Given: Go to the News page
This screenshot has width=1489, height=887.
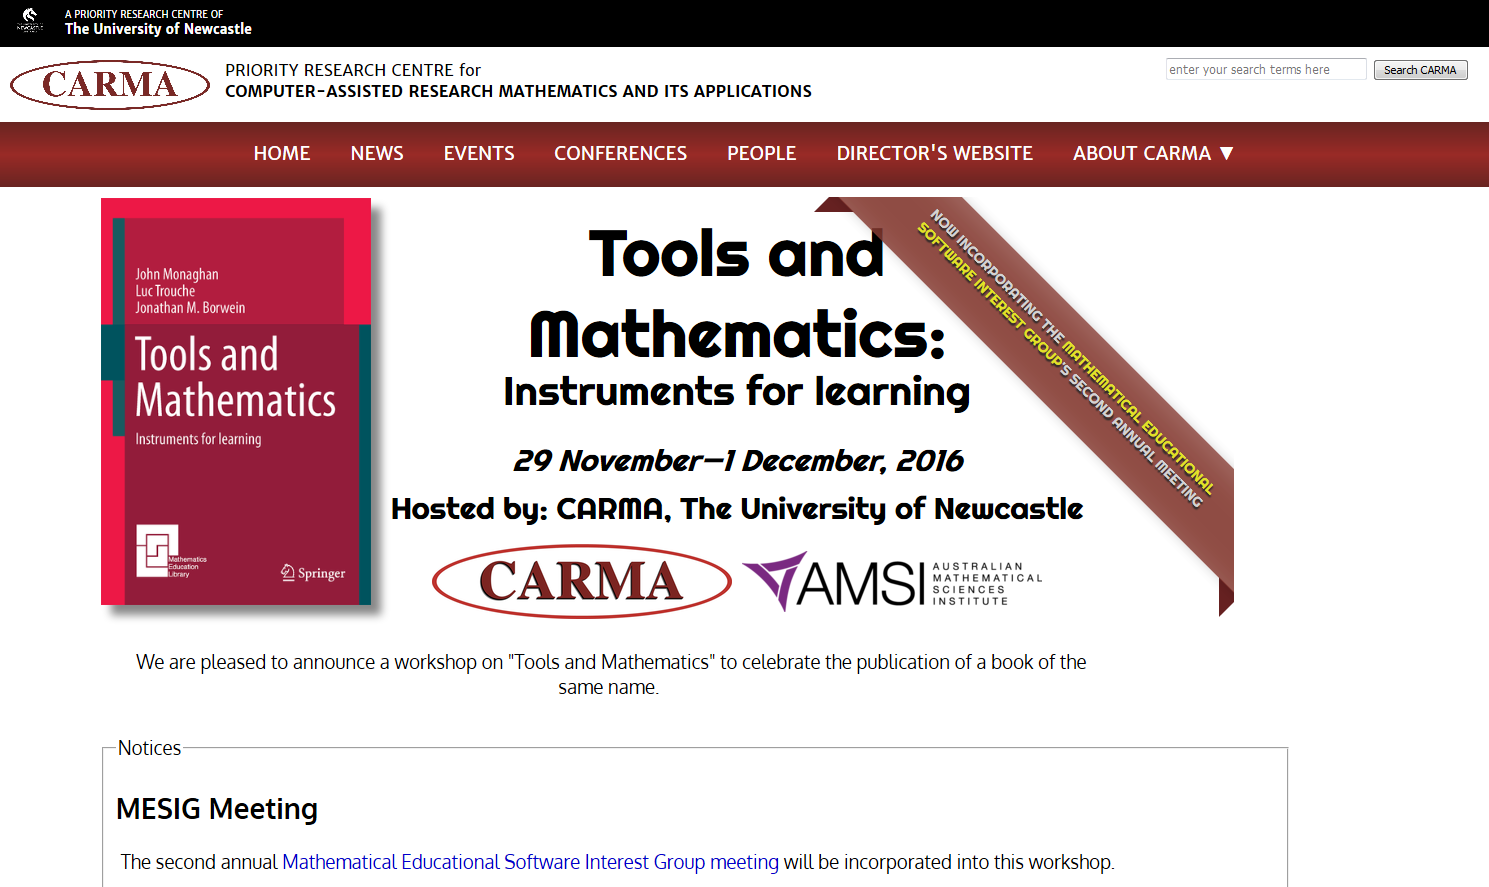Looking at the screenshot, I should (377, 153).
